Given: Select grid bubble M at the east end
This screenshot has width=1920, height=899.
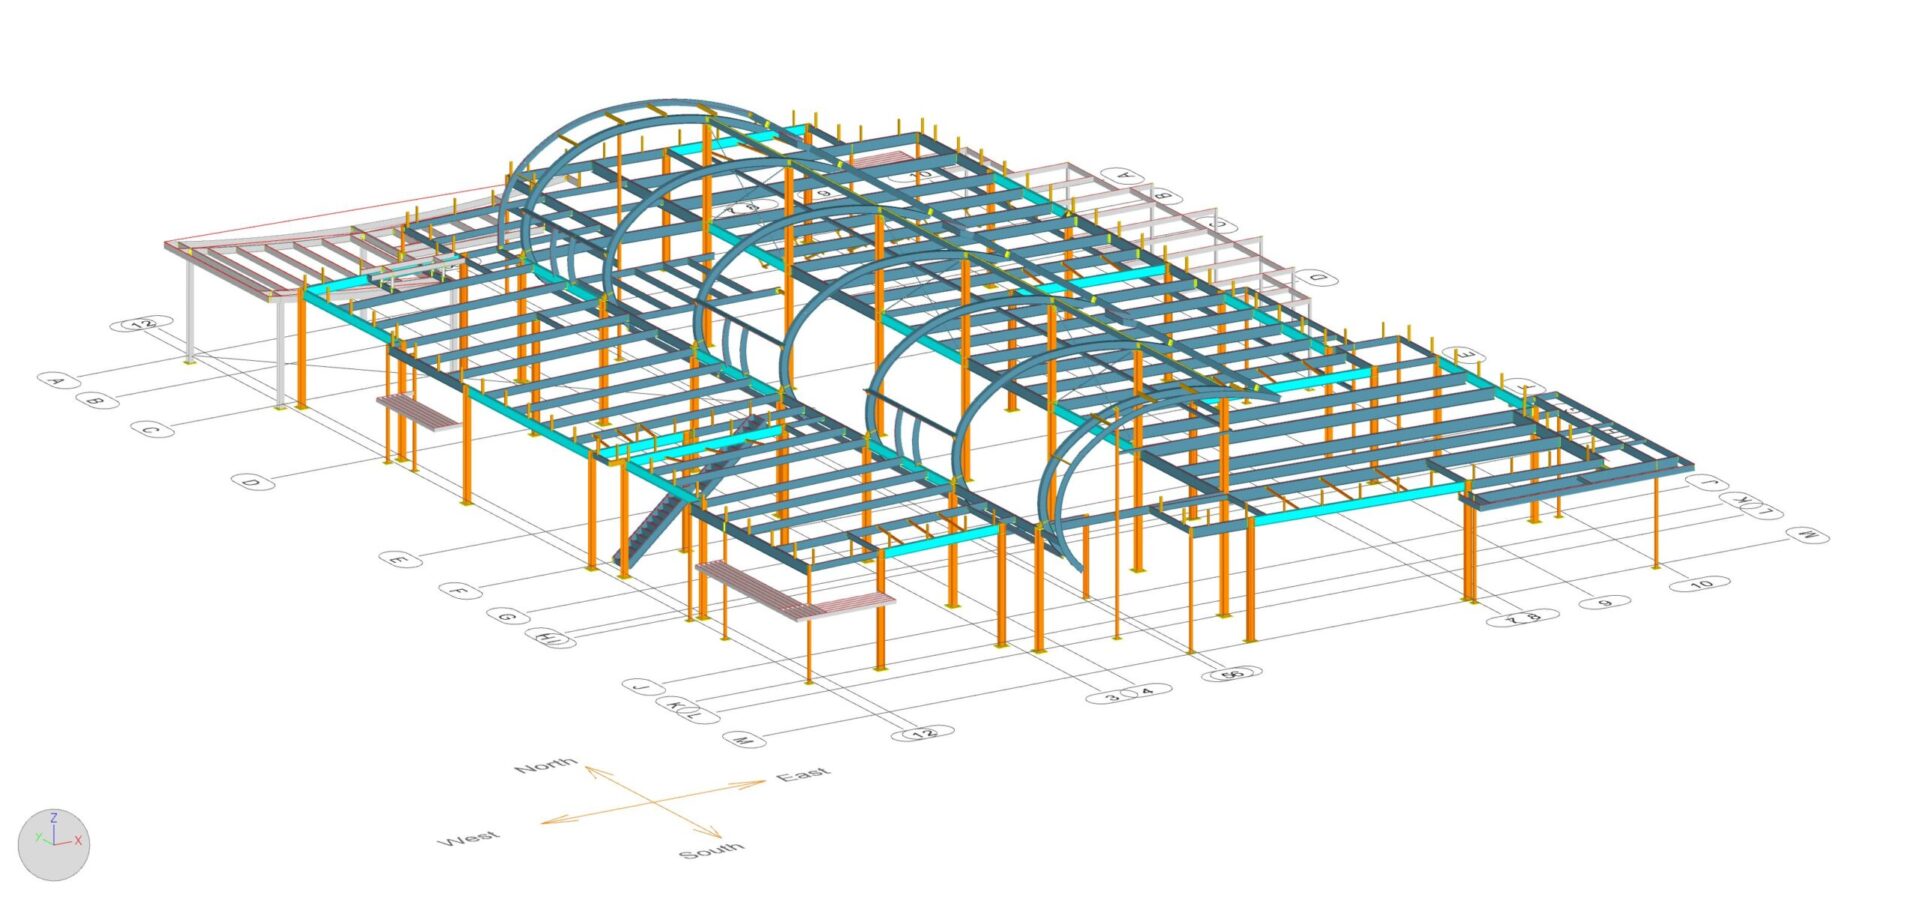Looking at the screenshot, I should tap(1808, 535).
